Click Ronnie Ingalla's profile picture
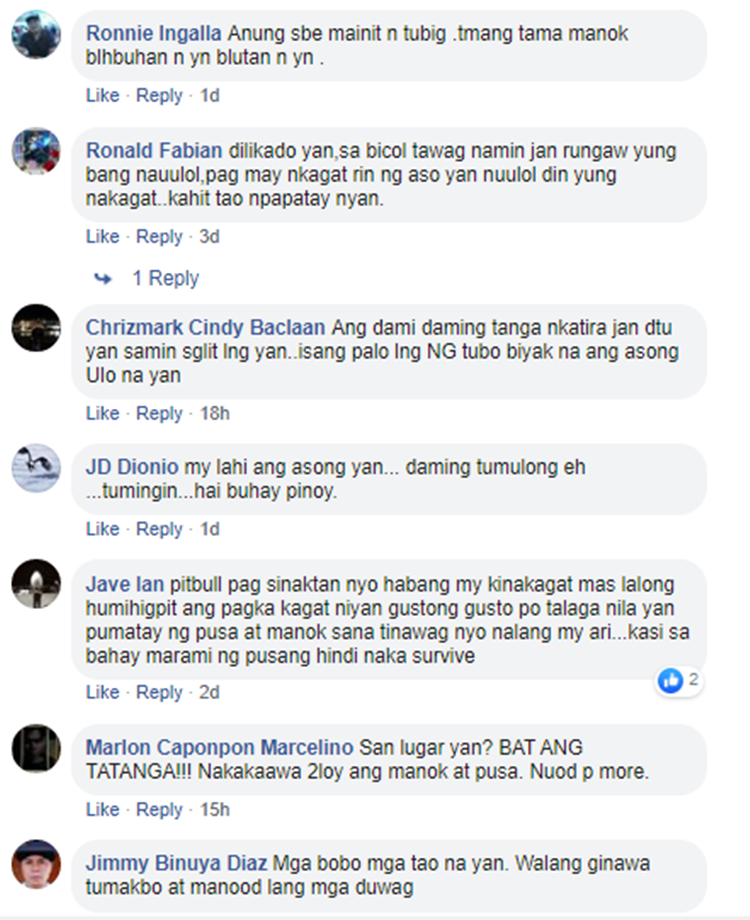The height and width of the screenshot is (920, 750). click(x=36, y=34)
